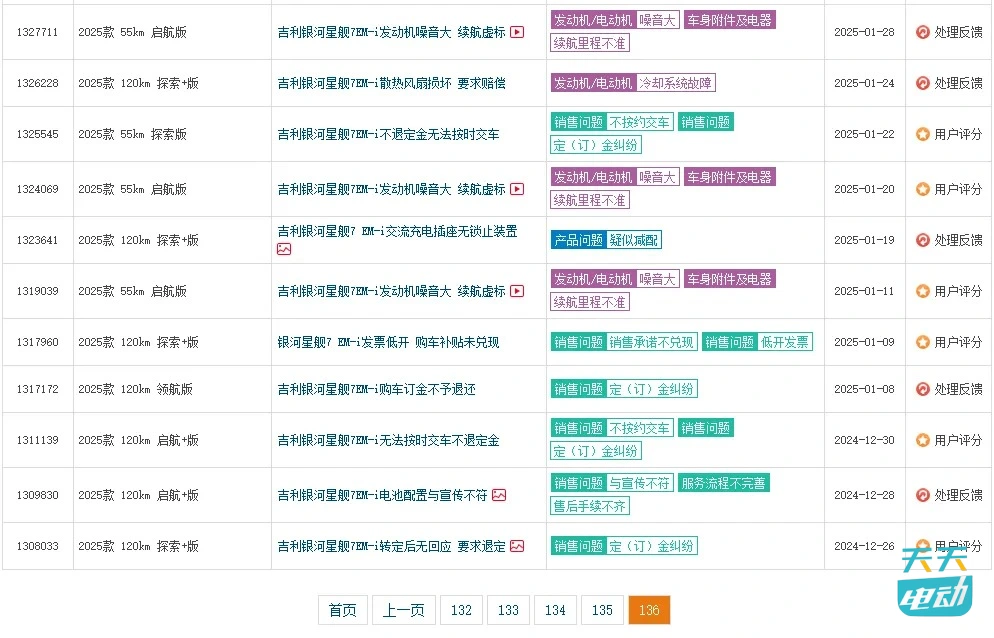Open complaint 吉利银河星舰7EM-i散热风扇损坏 要求赔偿
The width and height of the screenshot is (994, 638).
tap(392, 83)
